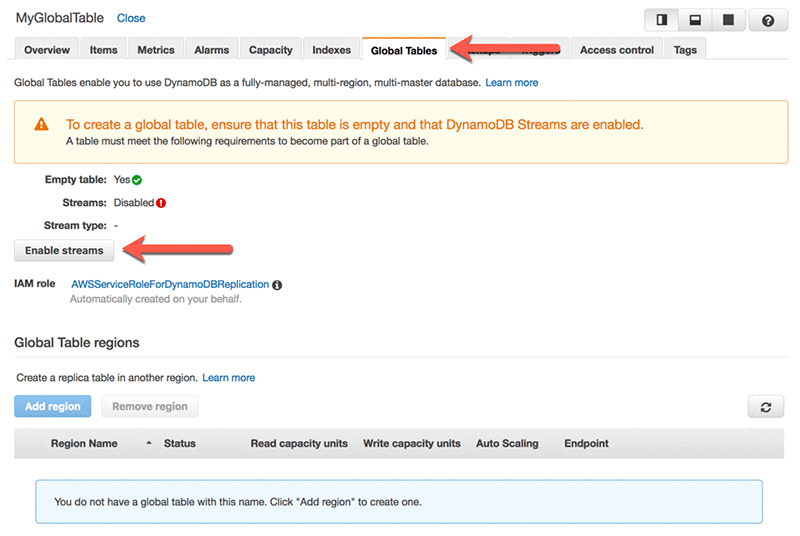
Task: Click the 'You do not have a global table' message
Action: tap(238, 502)
